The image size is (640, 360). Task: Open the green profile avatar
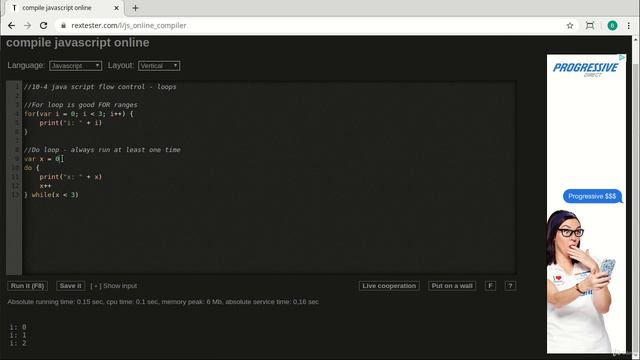click(612, 25)
